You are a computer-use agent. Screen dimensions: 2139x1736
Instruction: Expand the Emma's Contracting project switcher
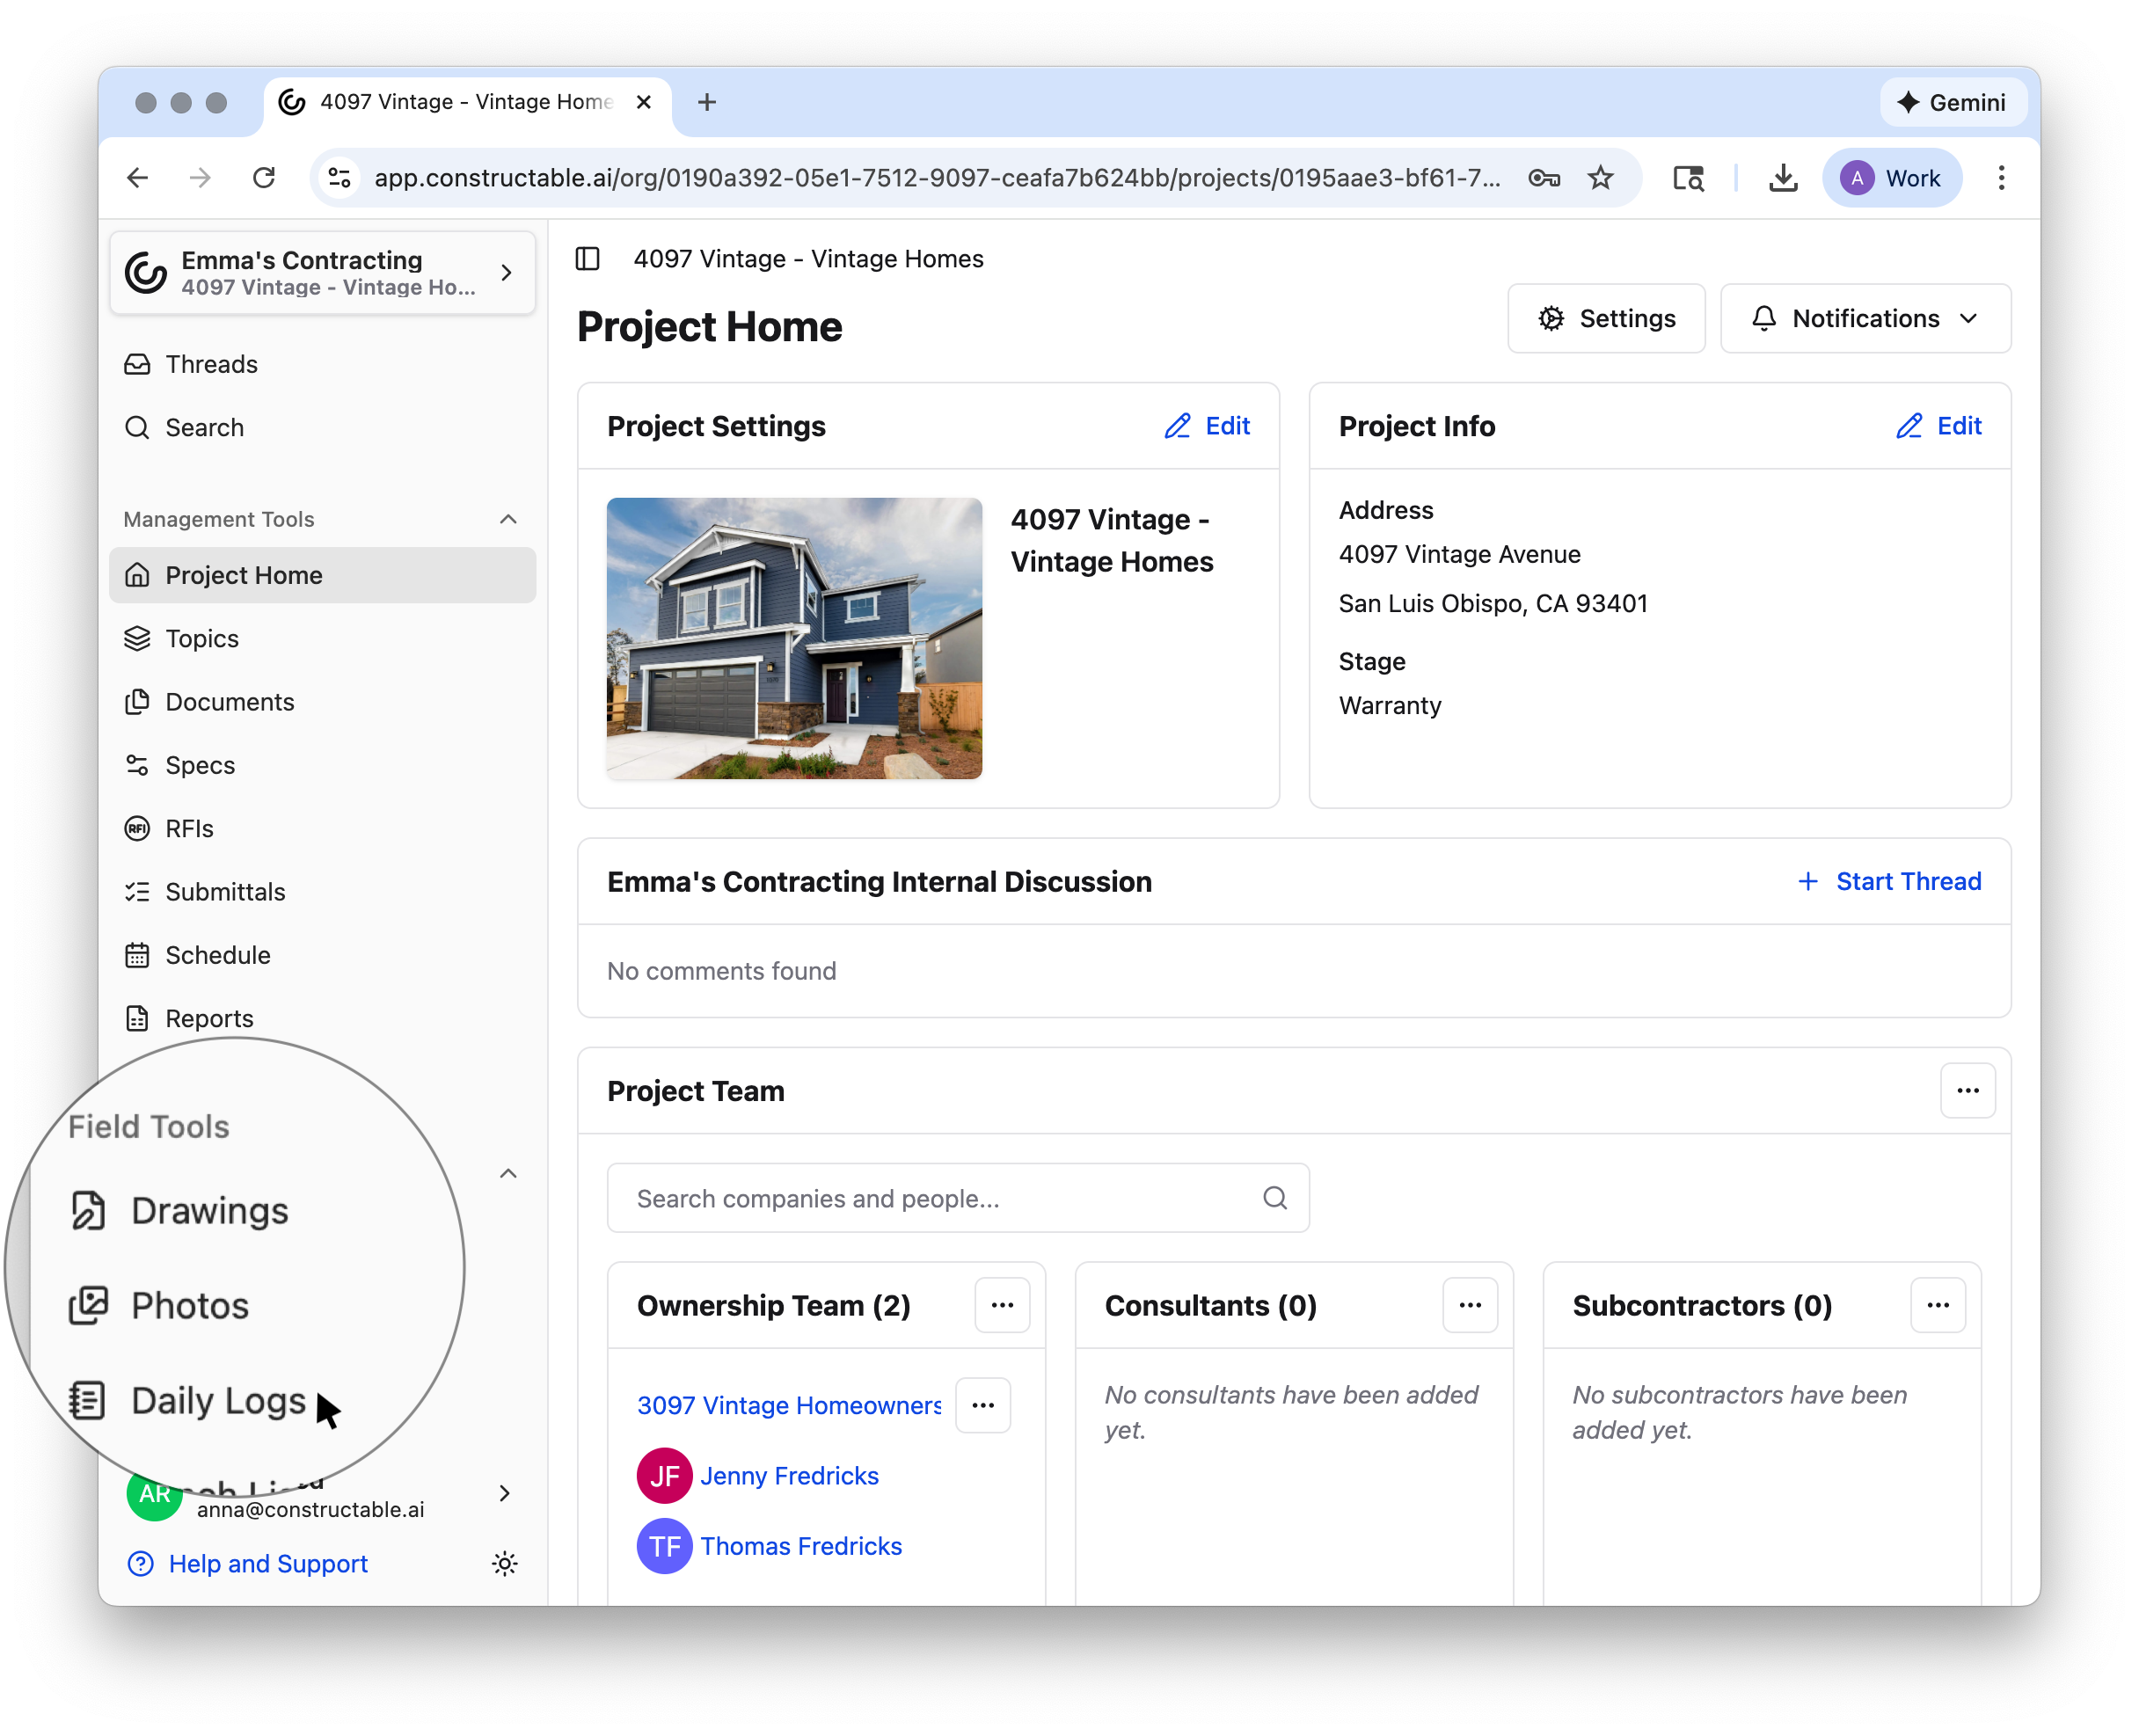click(322, 273)
